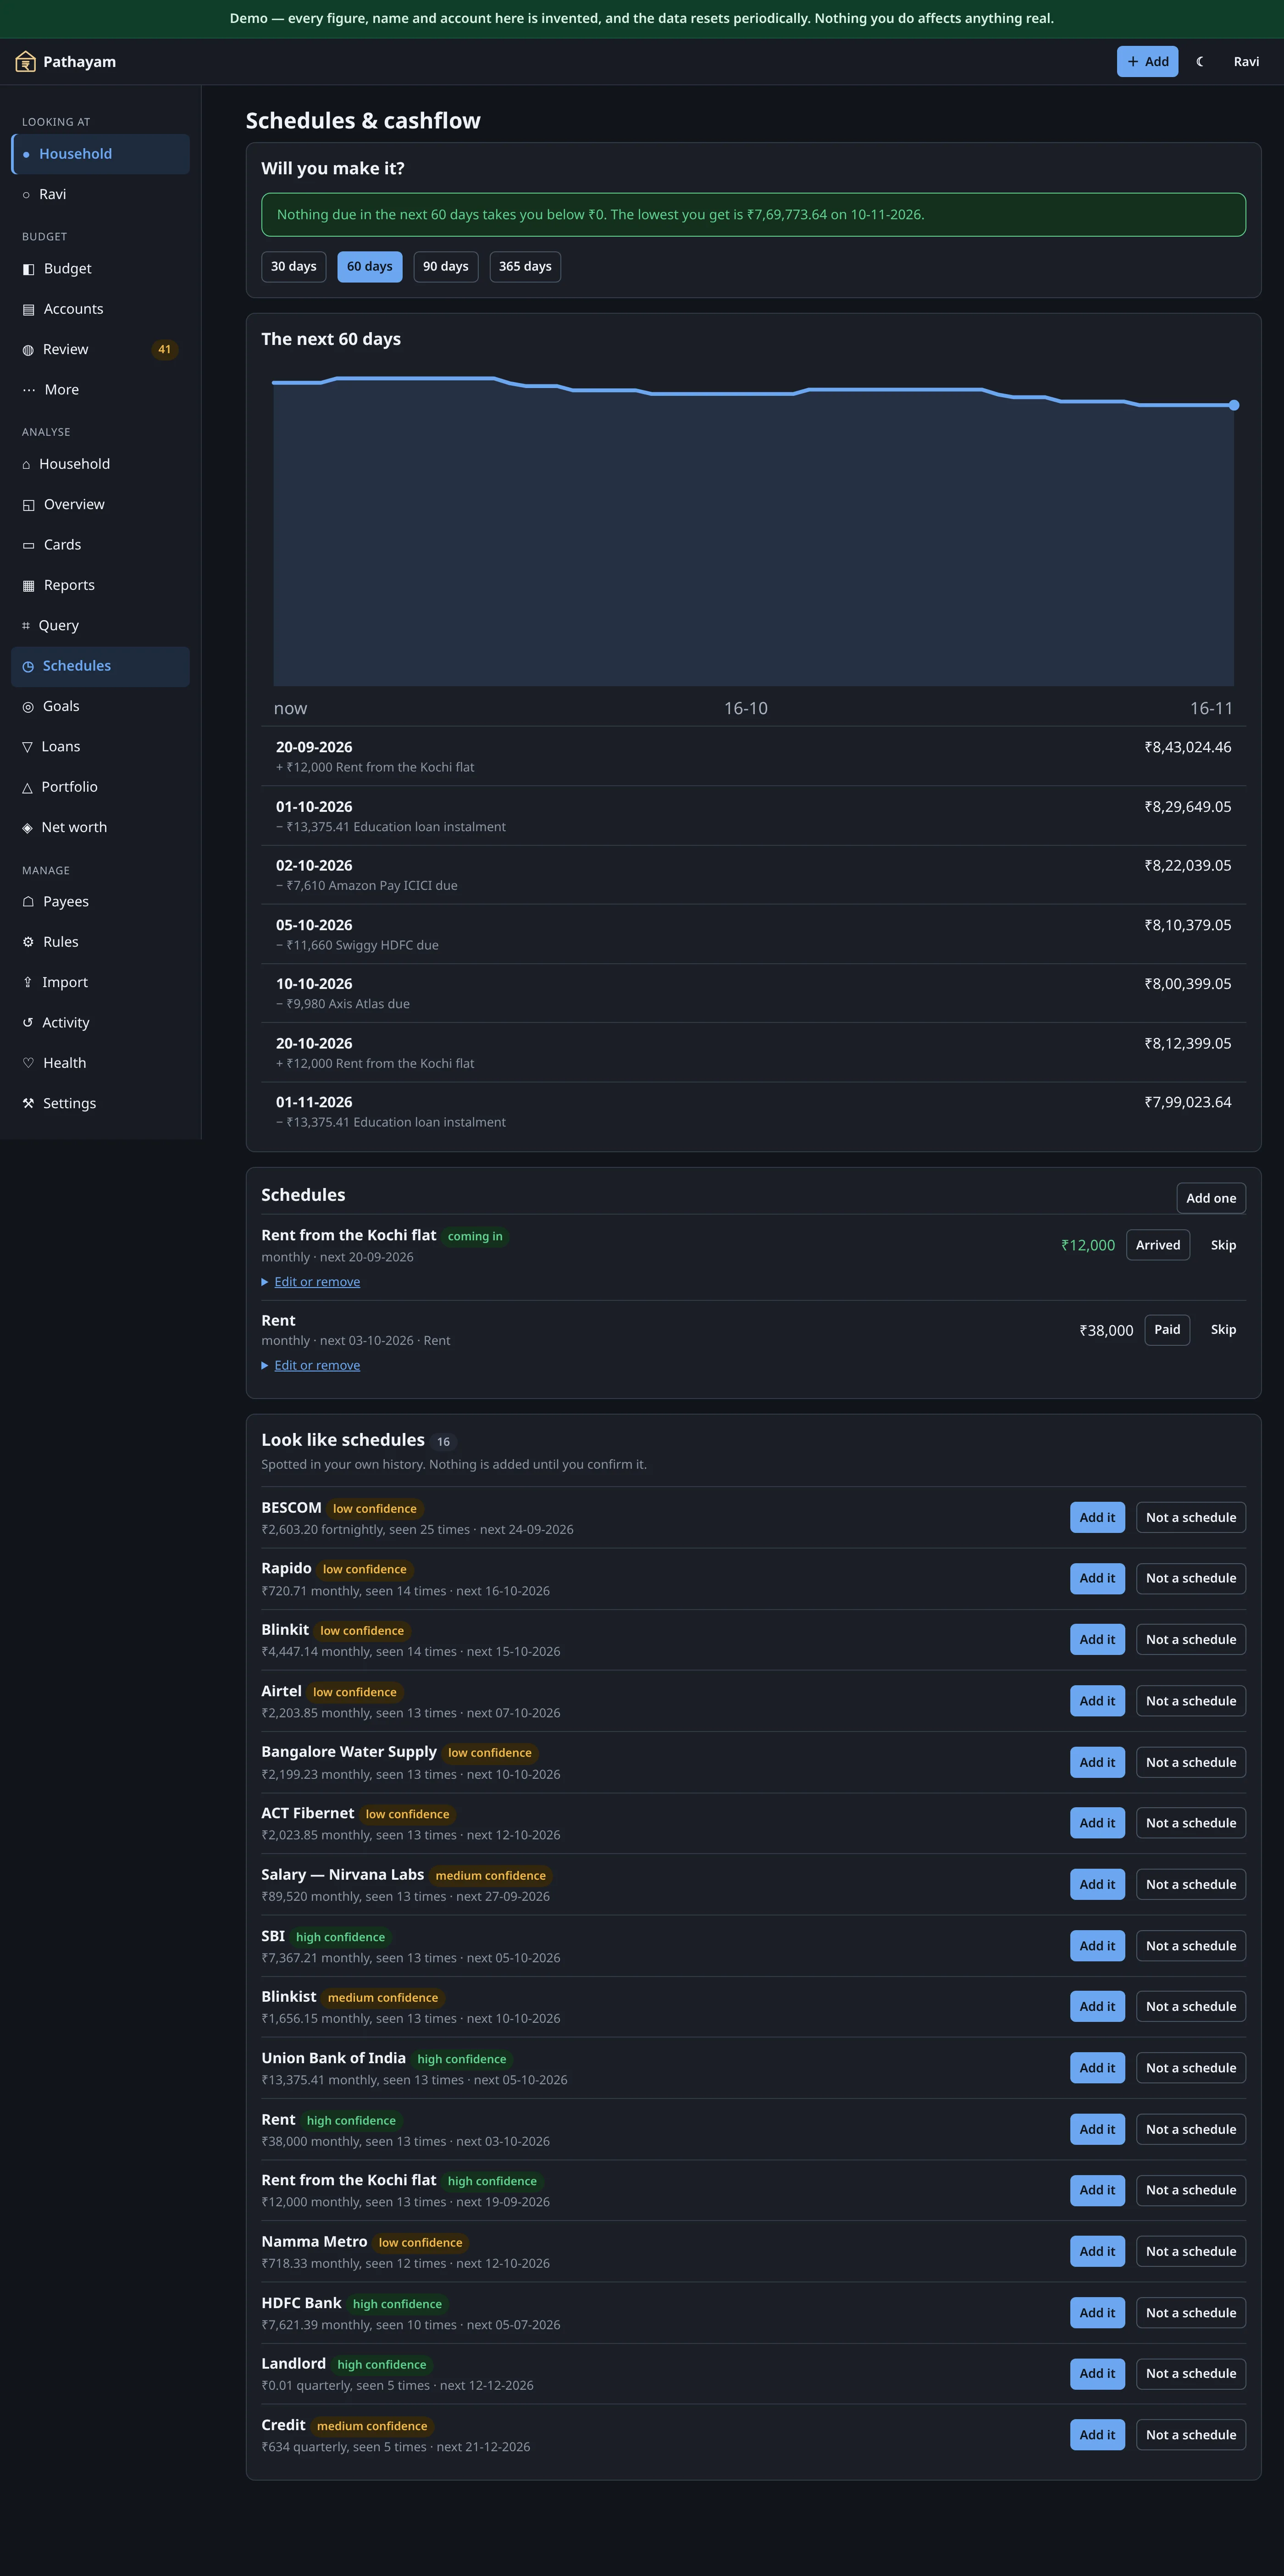
Task: Switch forecast to 90 days
Action: [446, 267]
